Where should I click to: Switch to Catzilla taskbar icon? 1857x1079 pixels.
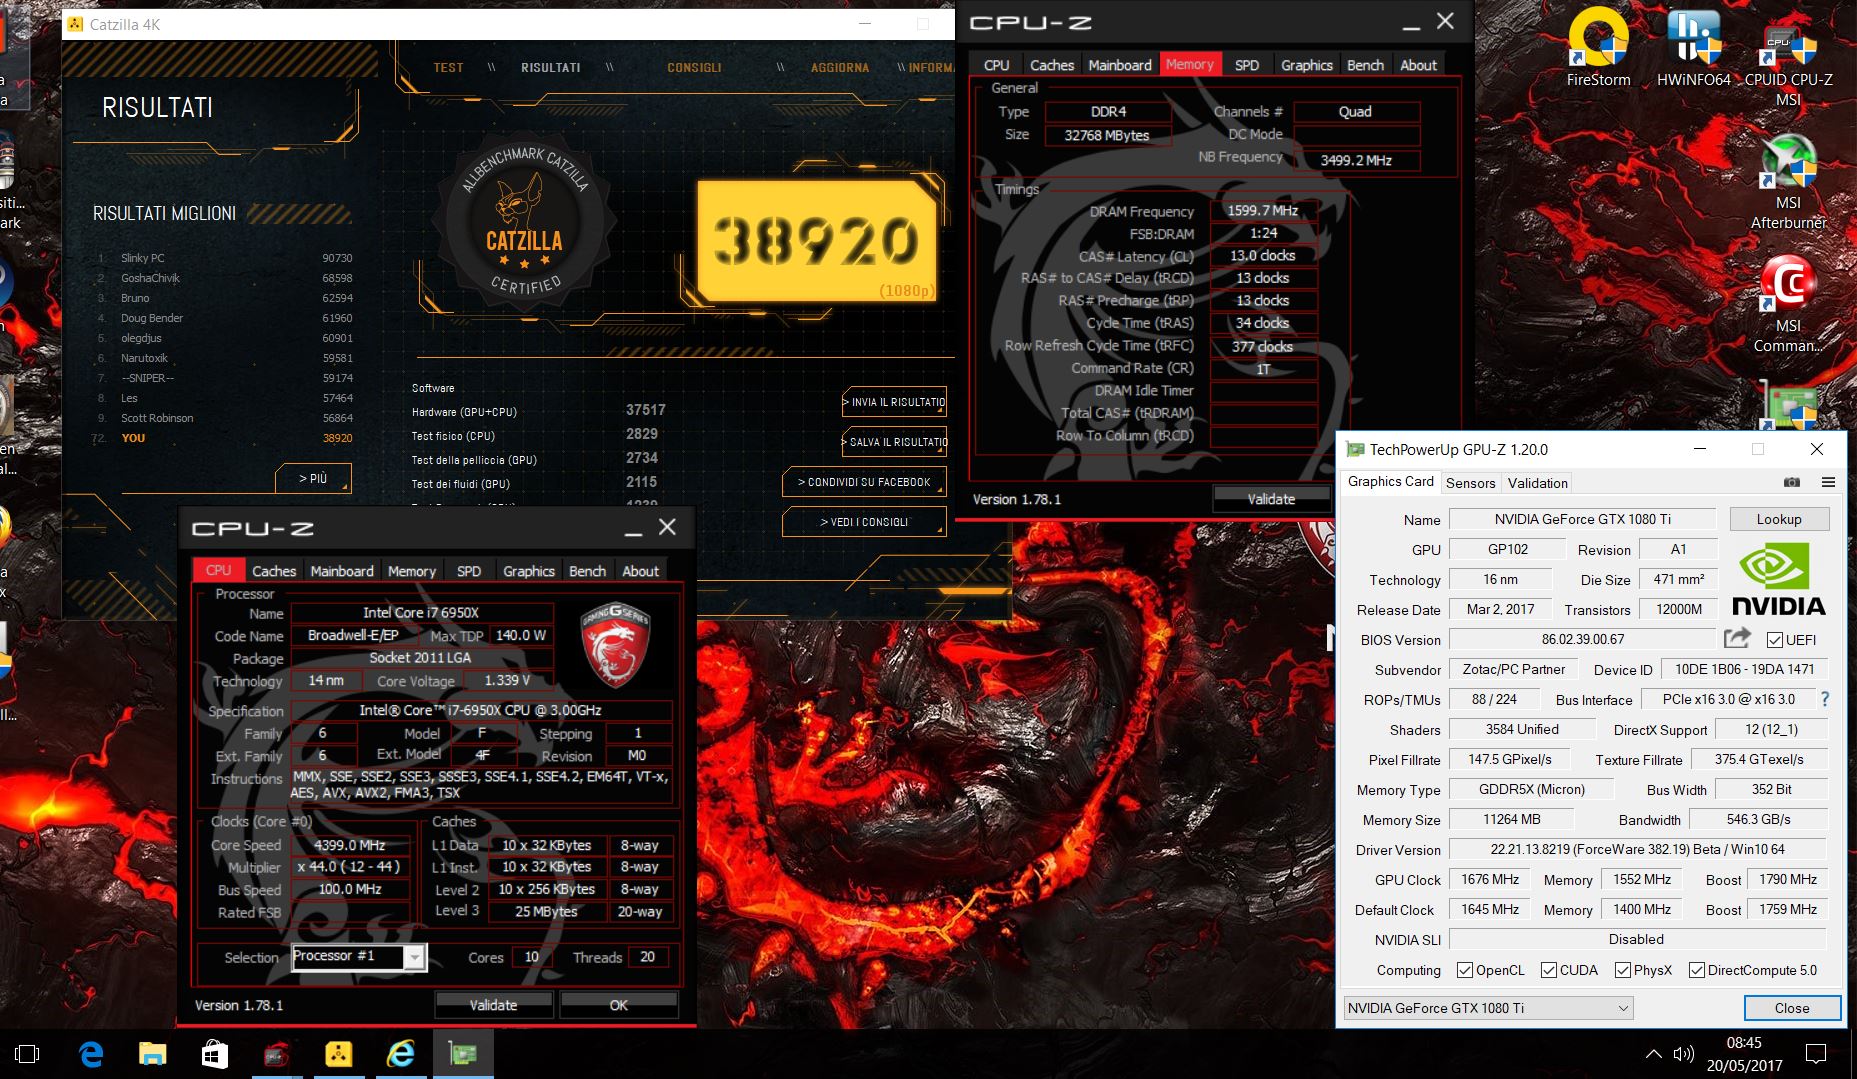pos(339,1054)
